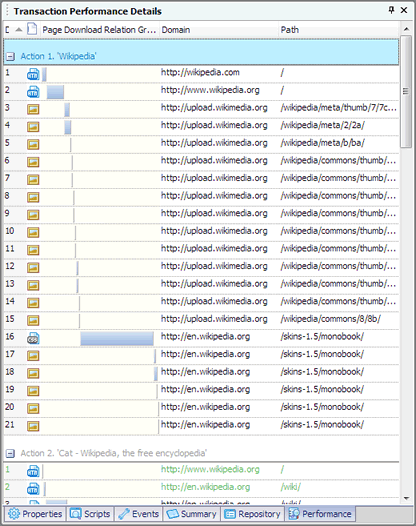Click the vertical scrollbar thumb
The height and width of the screenshot is (526, 416).
click(406, 91)
